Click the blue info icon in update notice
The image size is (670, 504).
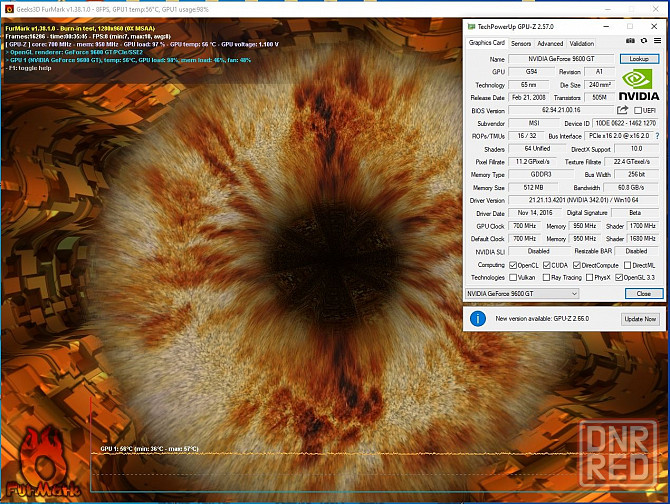pyautogui.click(x=478, y=319)
